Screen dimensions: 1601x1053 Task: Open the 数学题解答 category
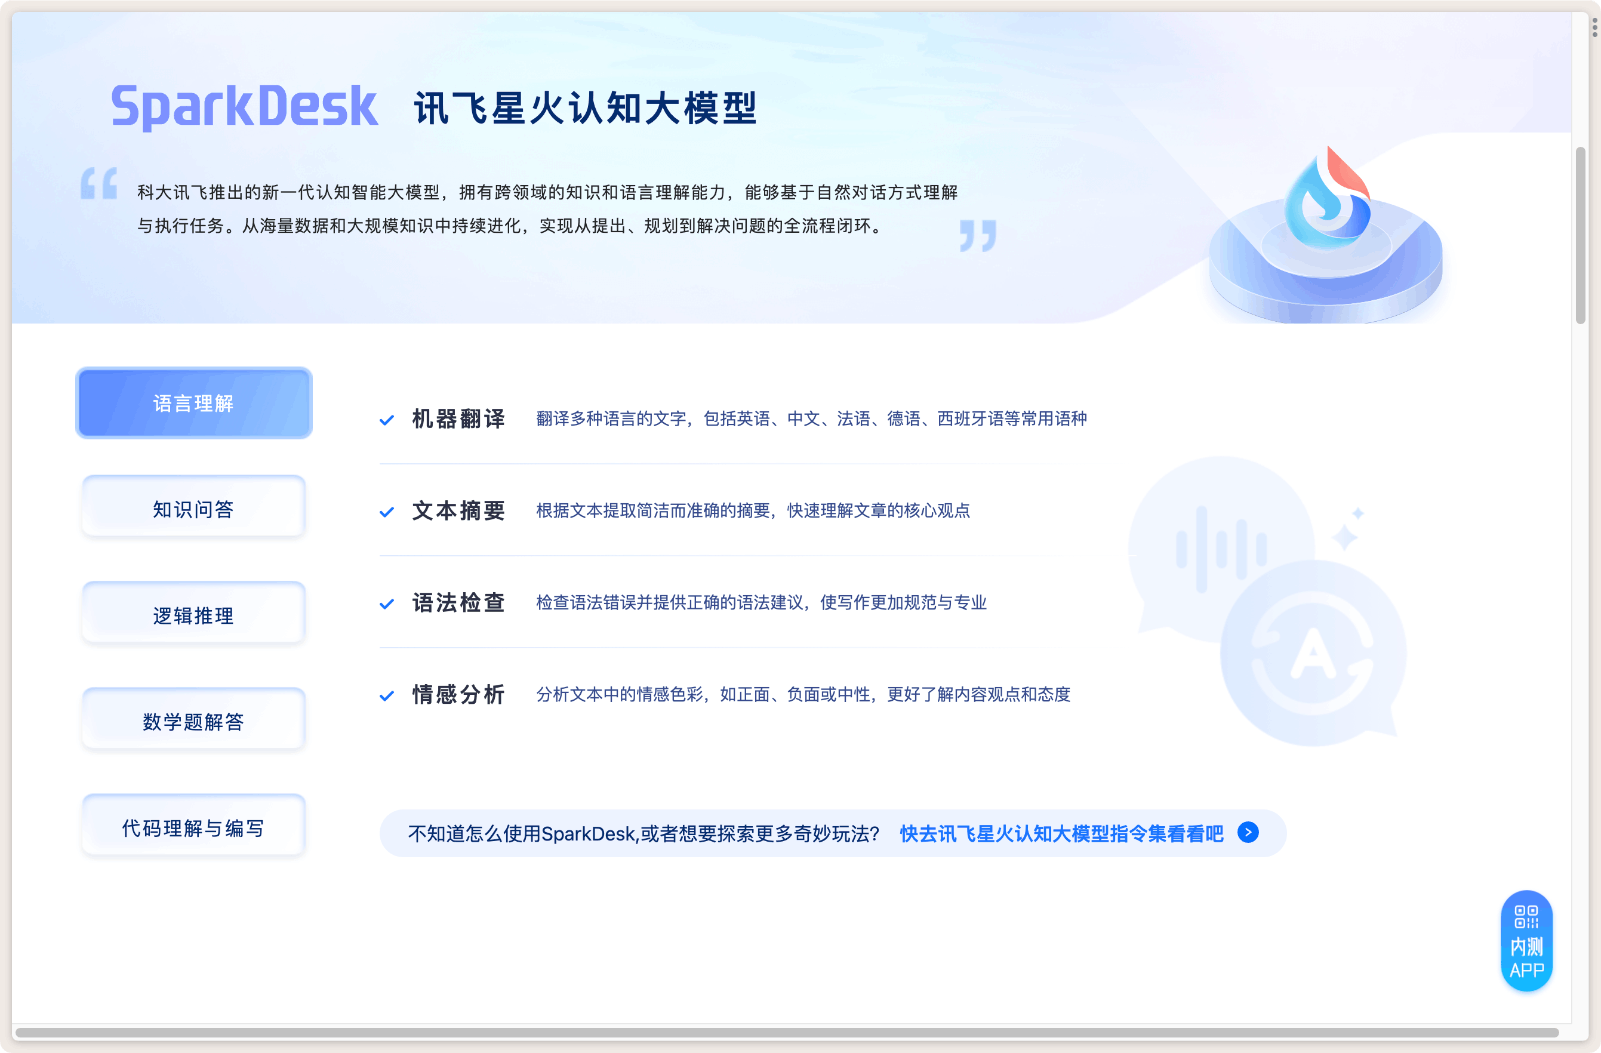pos(193,718)
